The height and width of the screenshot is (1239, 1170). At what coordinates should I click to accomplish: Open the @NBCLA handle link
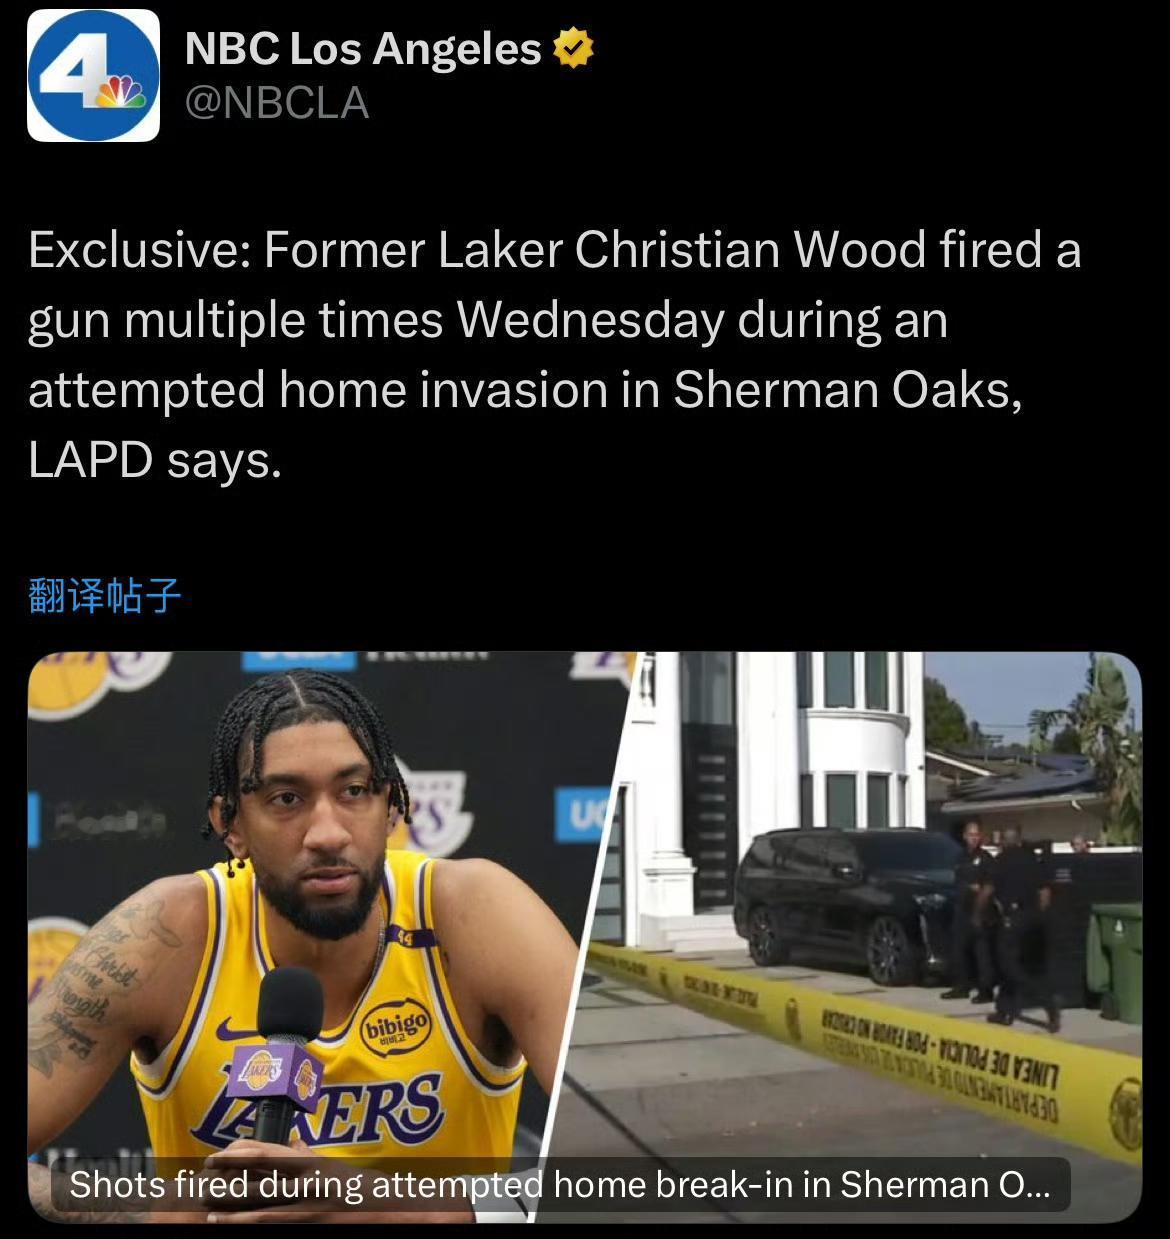point(277,103)
